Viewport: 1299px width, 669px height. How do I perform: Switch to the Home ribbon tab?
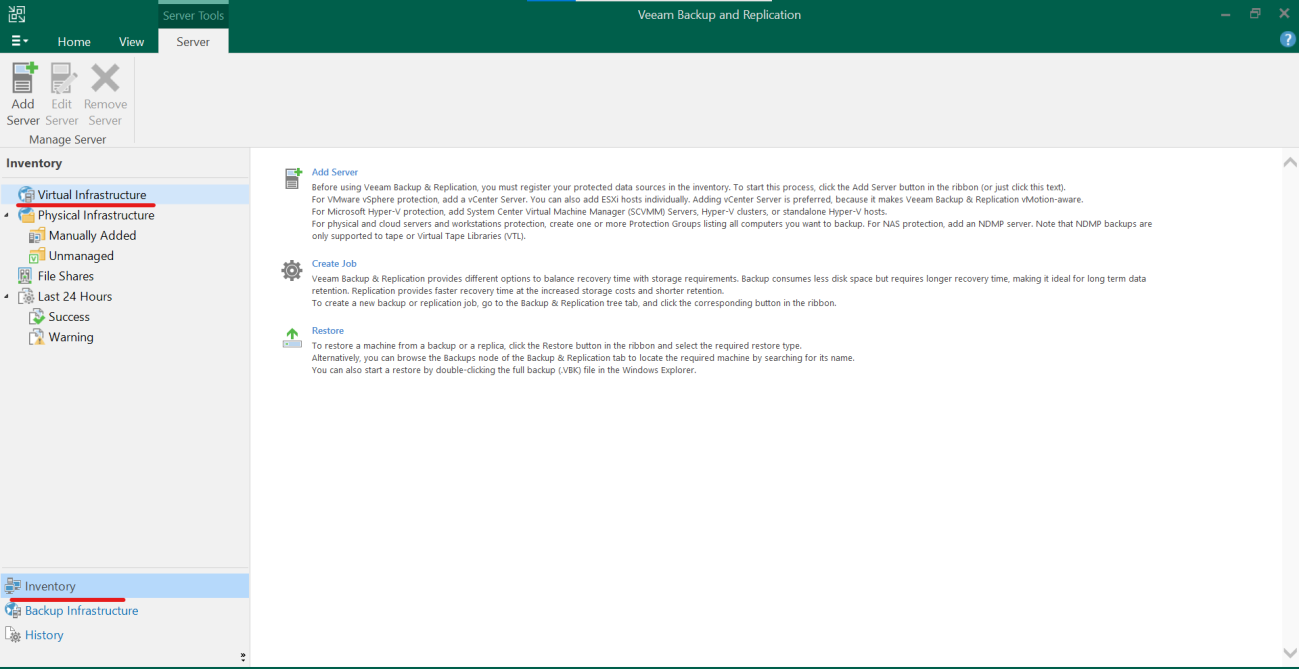pyautogui.click(x=74, y=42)
